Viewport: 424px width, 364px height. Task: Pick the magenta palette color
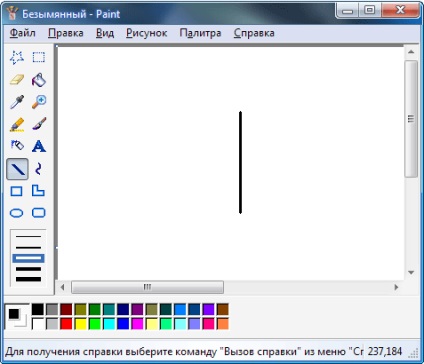(137, 324)
